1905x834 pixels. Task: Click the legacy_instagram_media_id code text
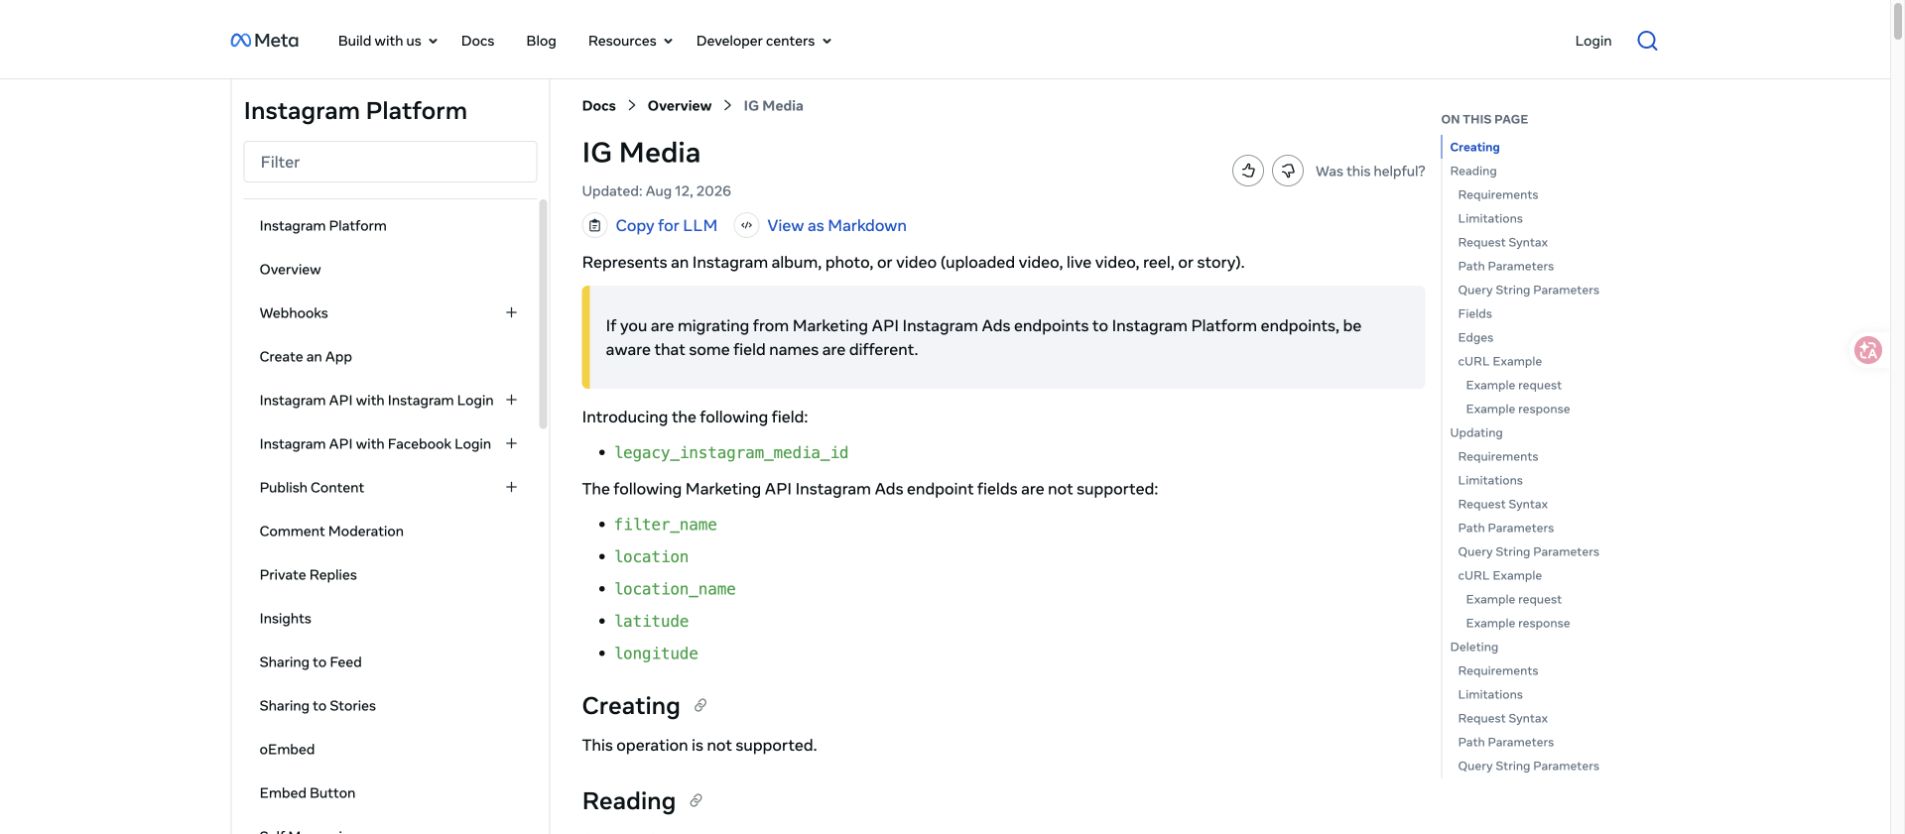pyautogui.click(x=731, y=452)
